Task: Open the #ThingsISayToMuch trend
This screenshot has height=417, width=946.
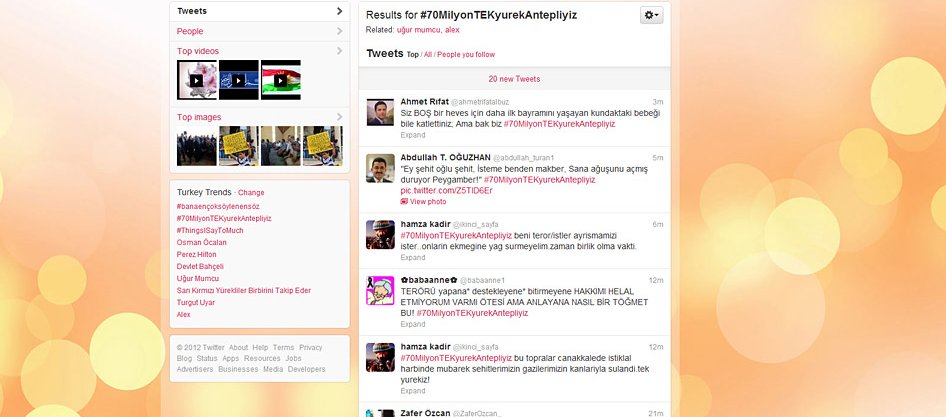Action: tap(209, 230)
